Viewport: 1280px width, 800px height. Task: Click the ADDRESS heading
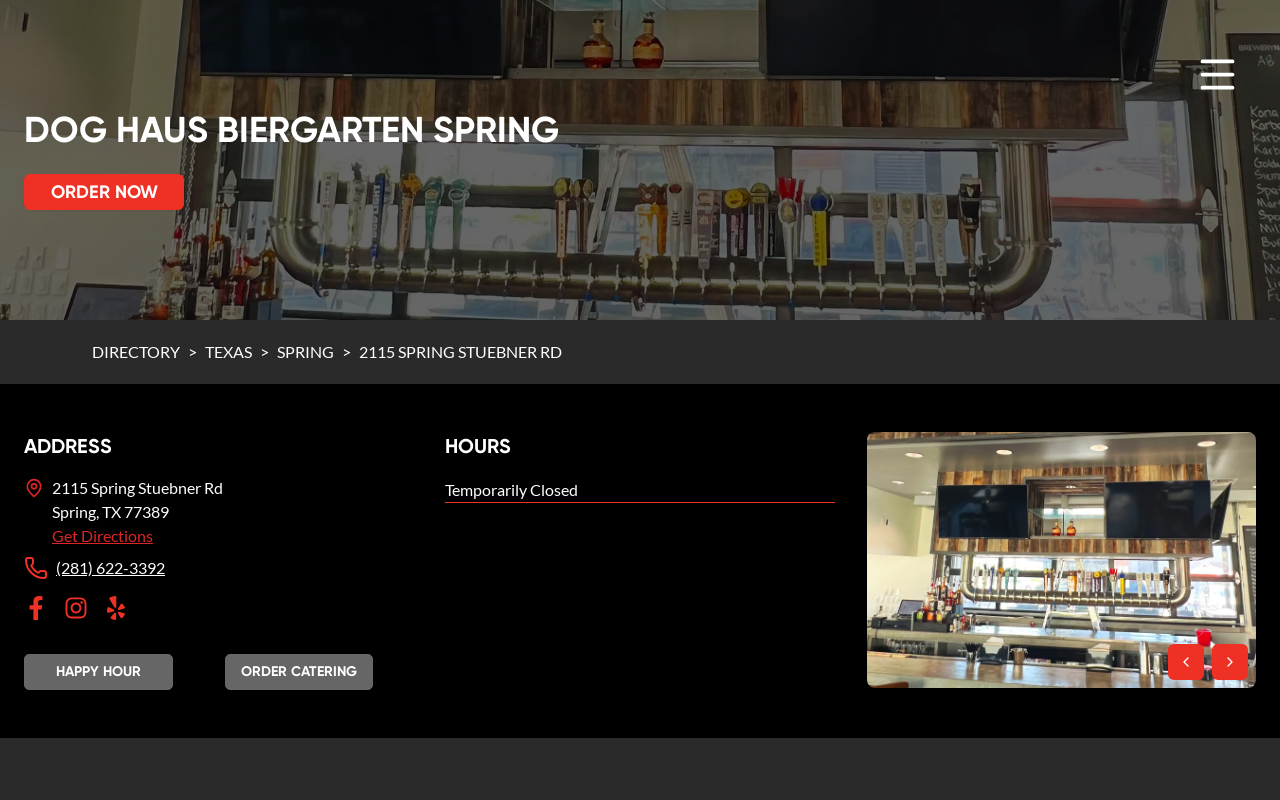68,447
